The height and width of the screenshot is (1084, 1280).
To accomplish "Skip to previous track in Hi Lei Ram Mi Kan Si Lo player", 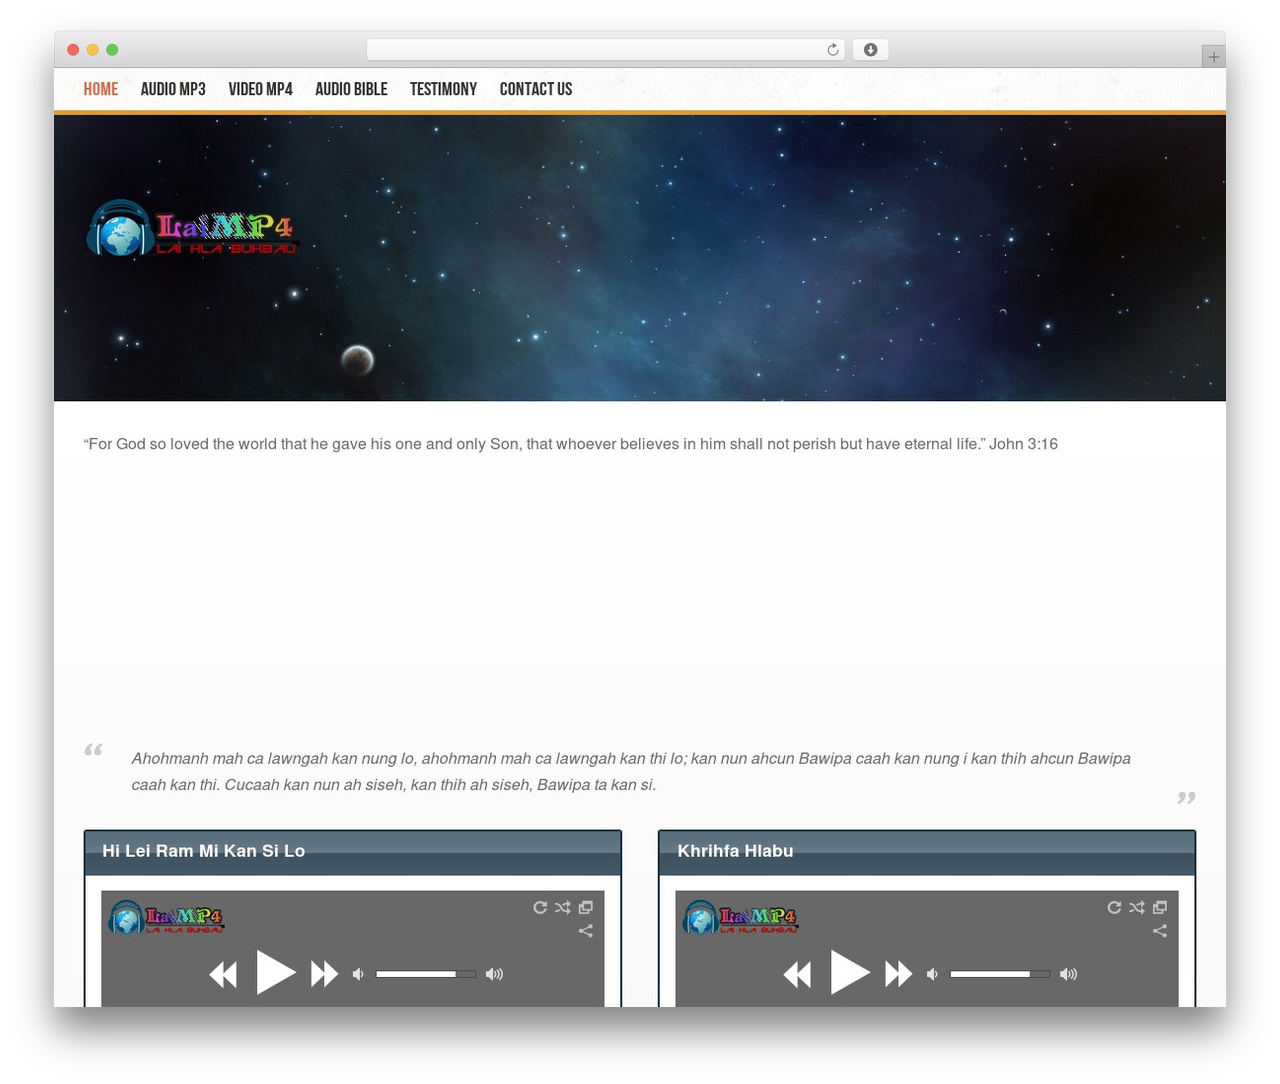I will [x=223, y=974].
